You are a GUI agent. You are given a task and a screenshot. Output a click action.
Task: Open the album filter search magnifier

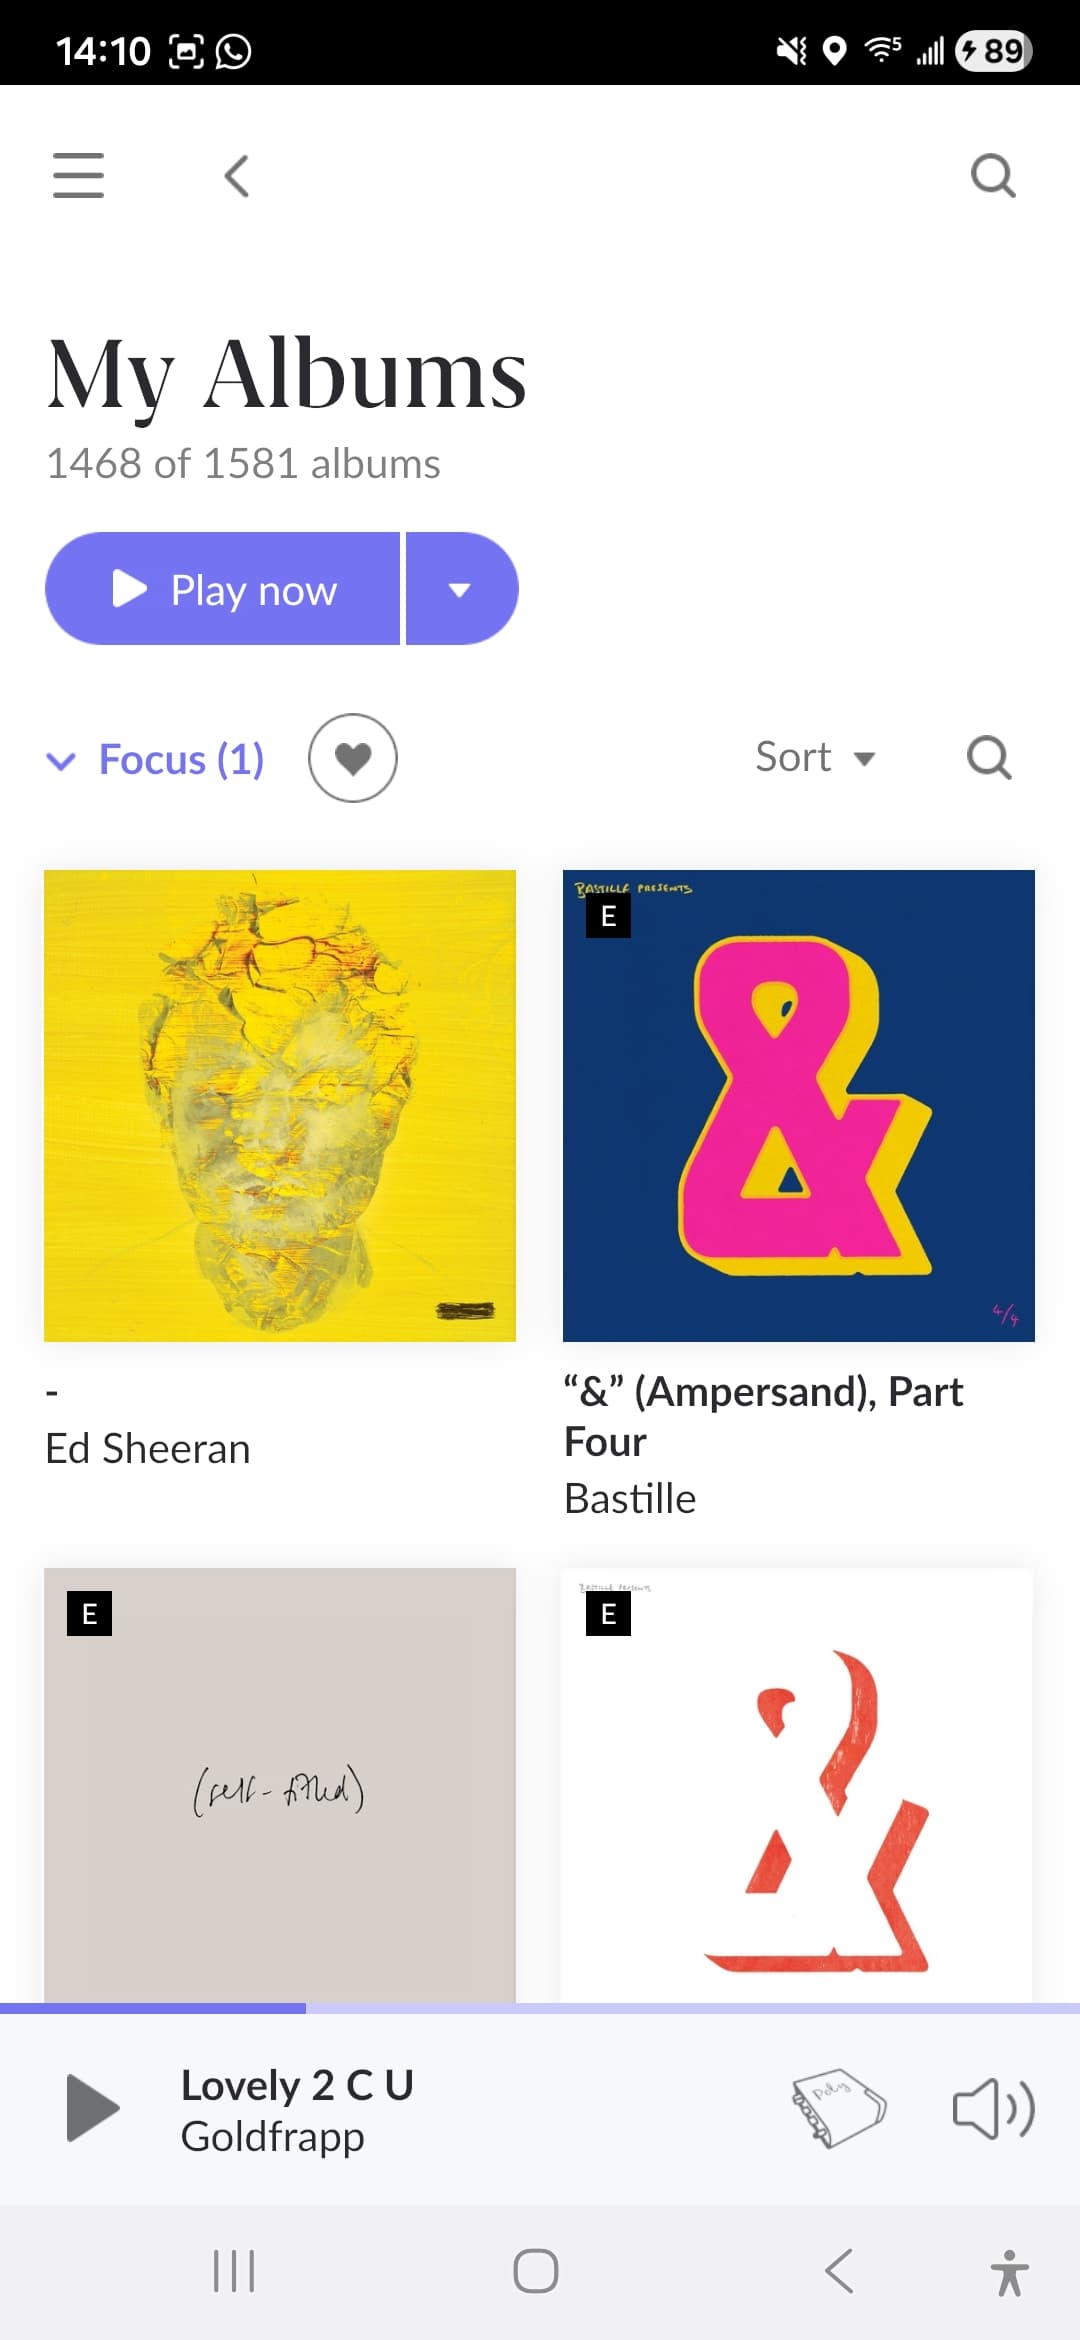989,758
